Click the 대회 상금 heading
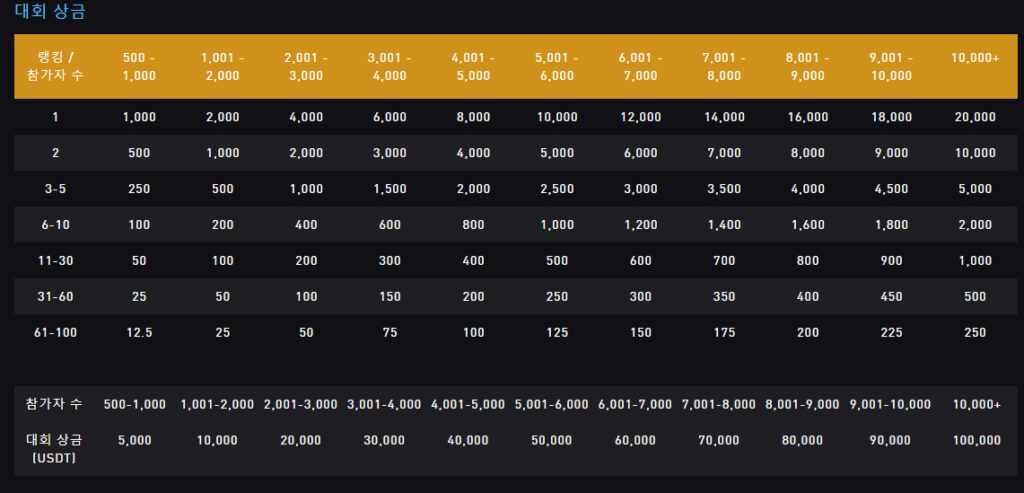The width and height of the screenshot is (1024, 493). [50, 11]
